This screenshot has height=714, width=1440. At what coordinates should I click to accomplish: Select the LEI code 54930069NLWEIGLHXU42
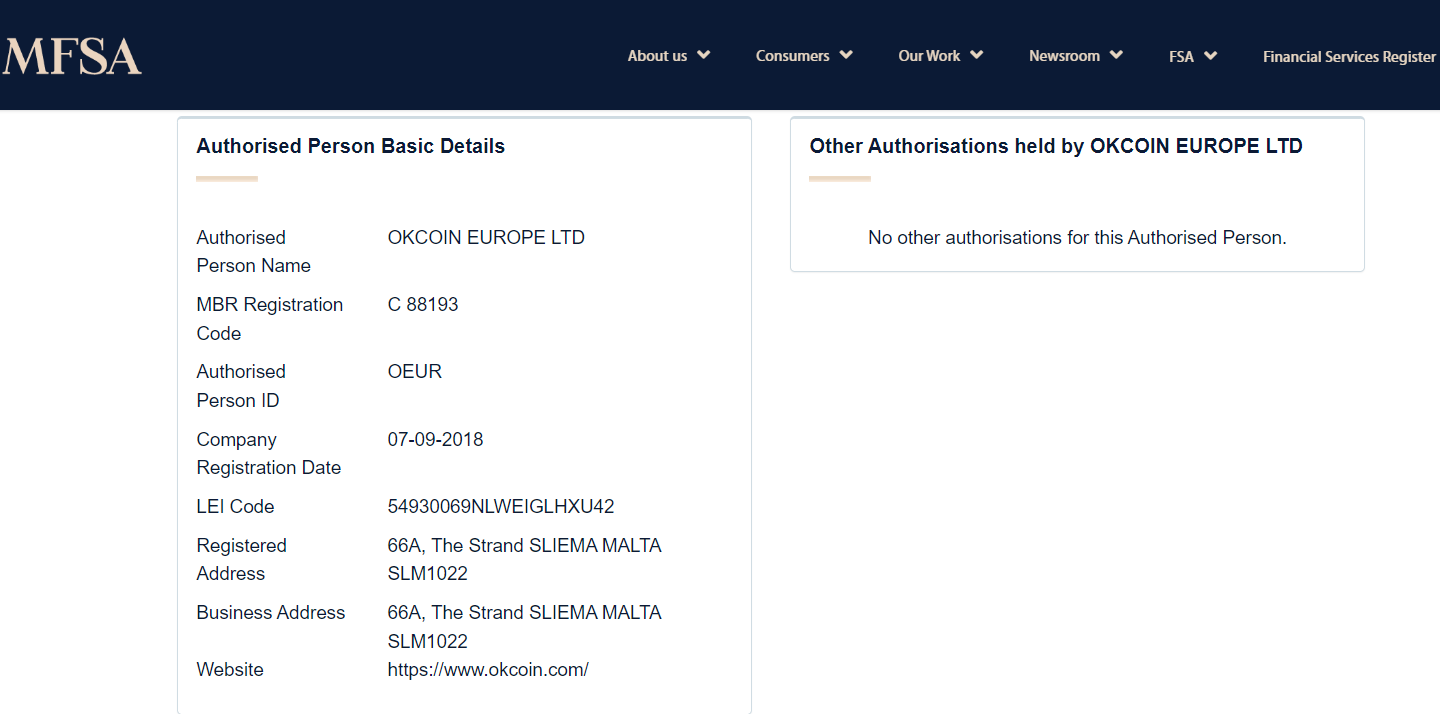[x=501, y=507]
